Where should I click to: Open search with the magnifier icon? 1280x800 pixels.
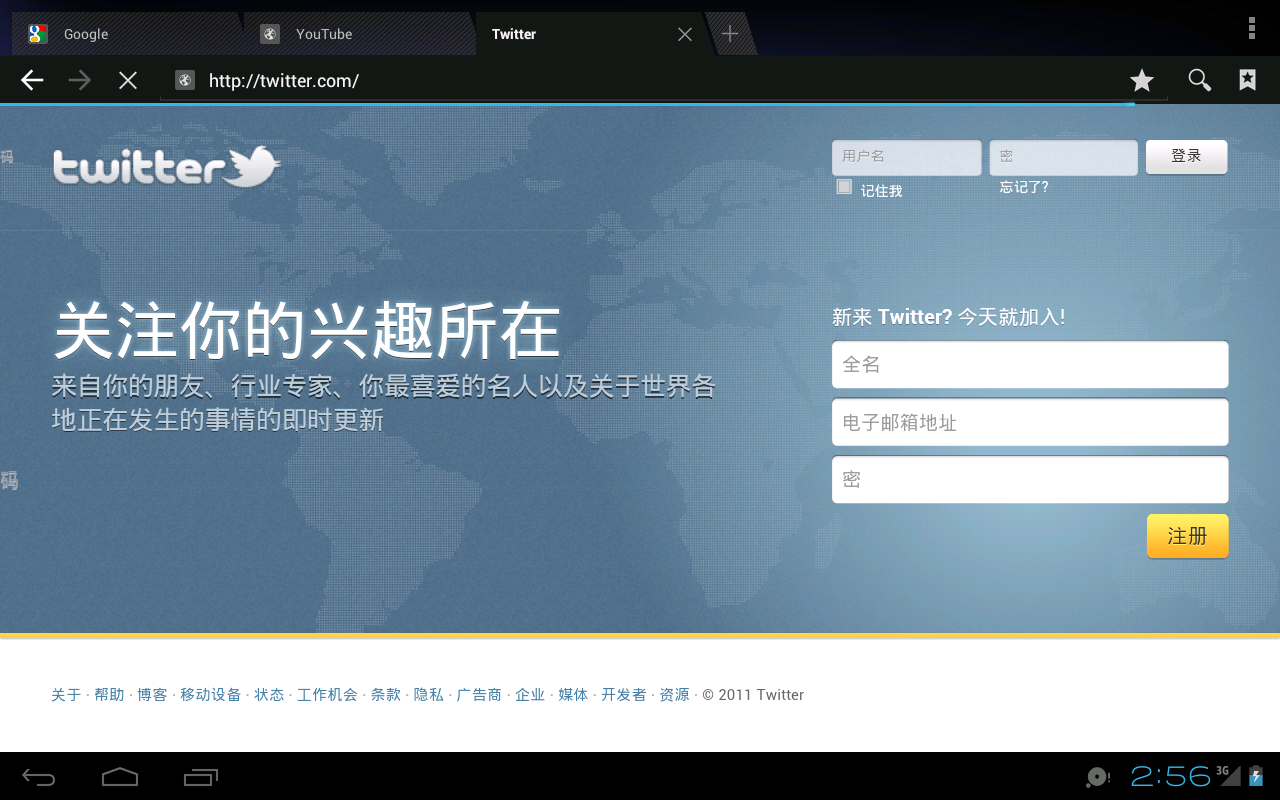point(1199,80)
